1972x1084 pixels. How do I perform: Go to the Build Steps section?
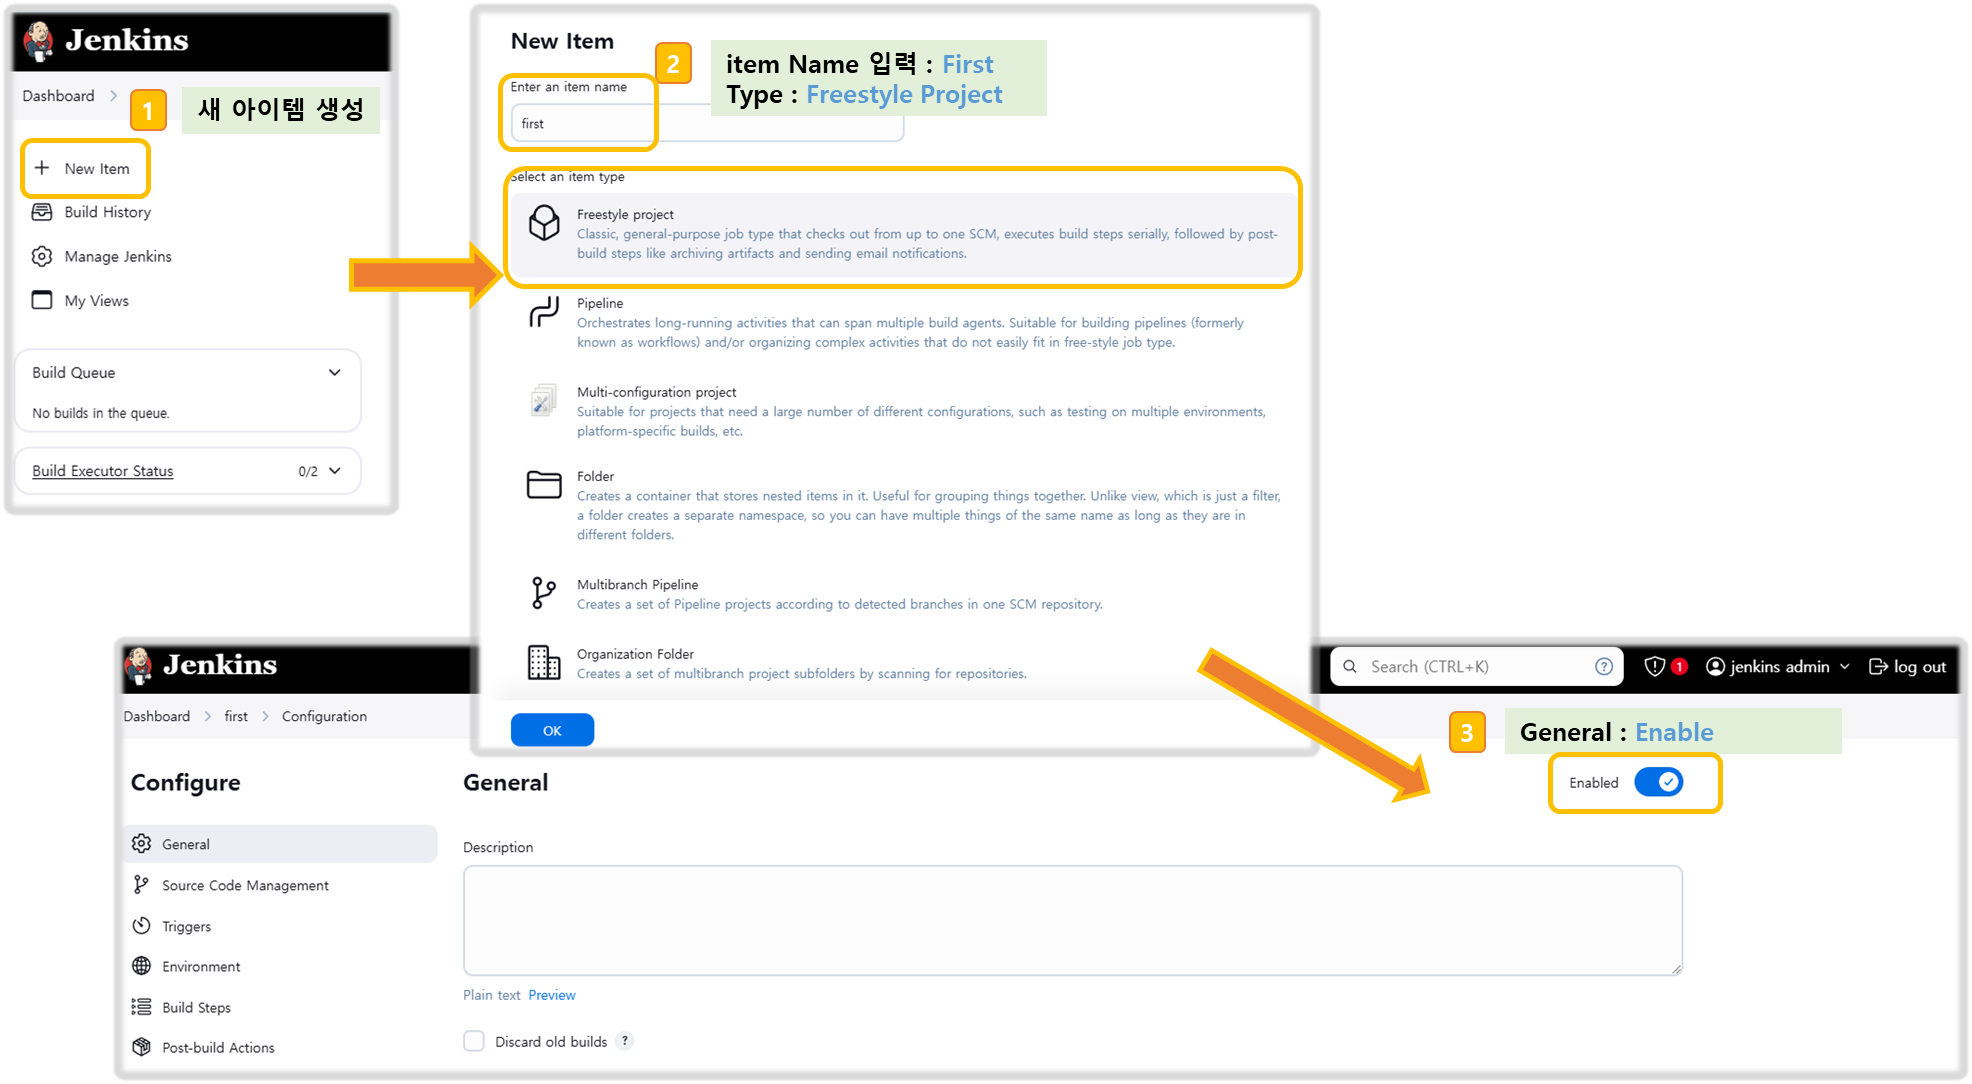196,1008
